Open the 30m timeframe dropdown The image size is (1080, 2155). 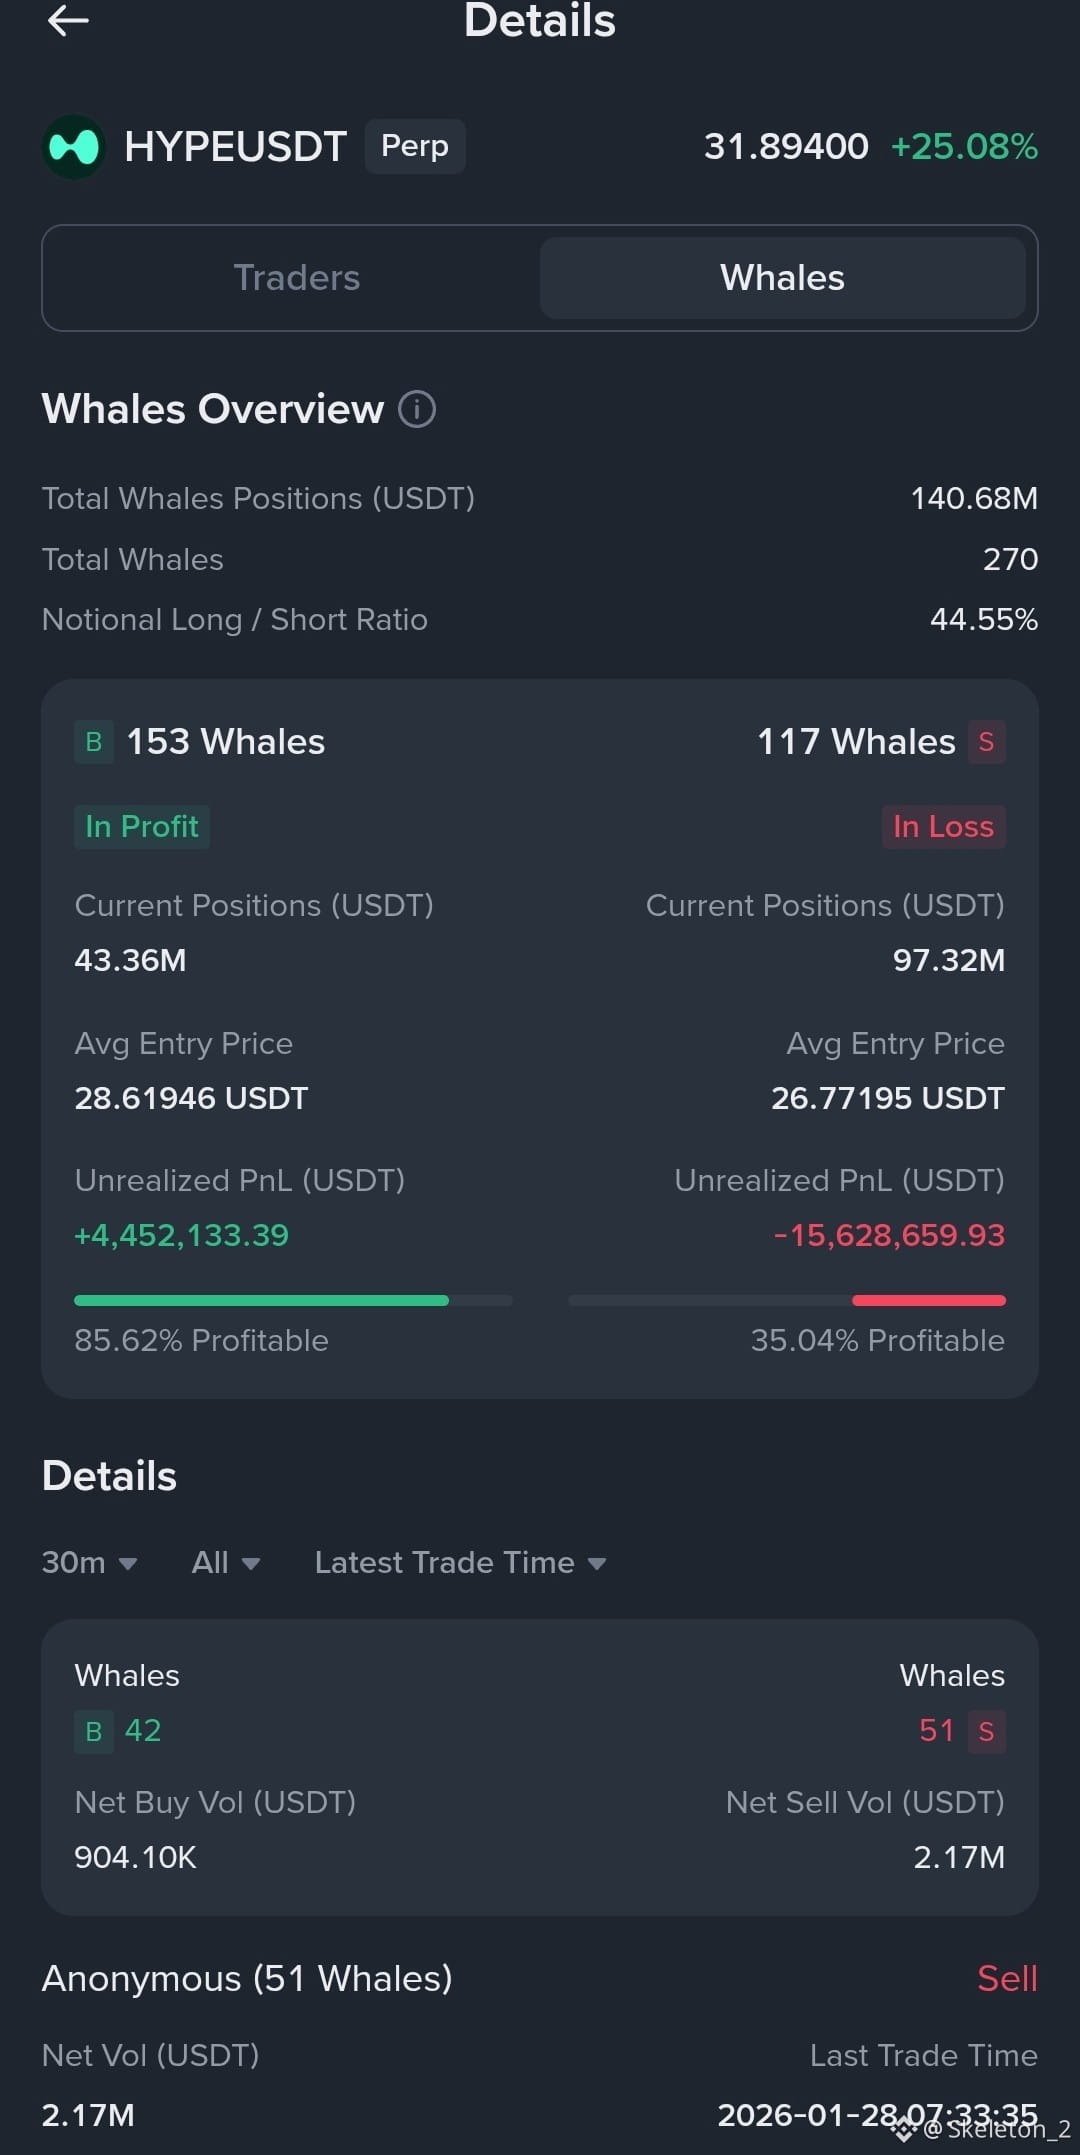pos(89,1562)
